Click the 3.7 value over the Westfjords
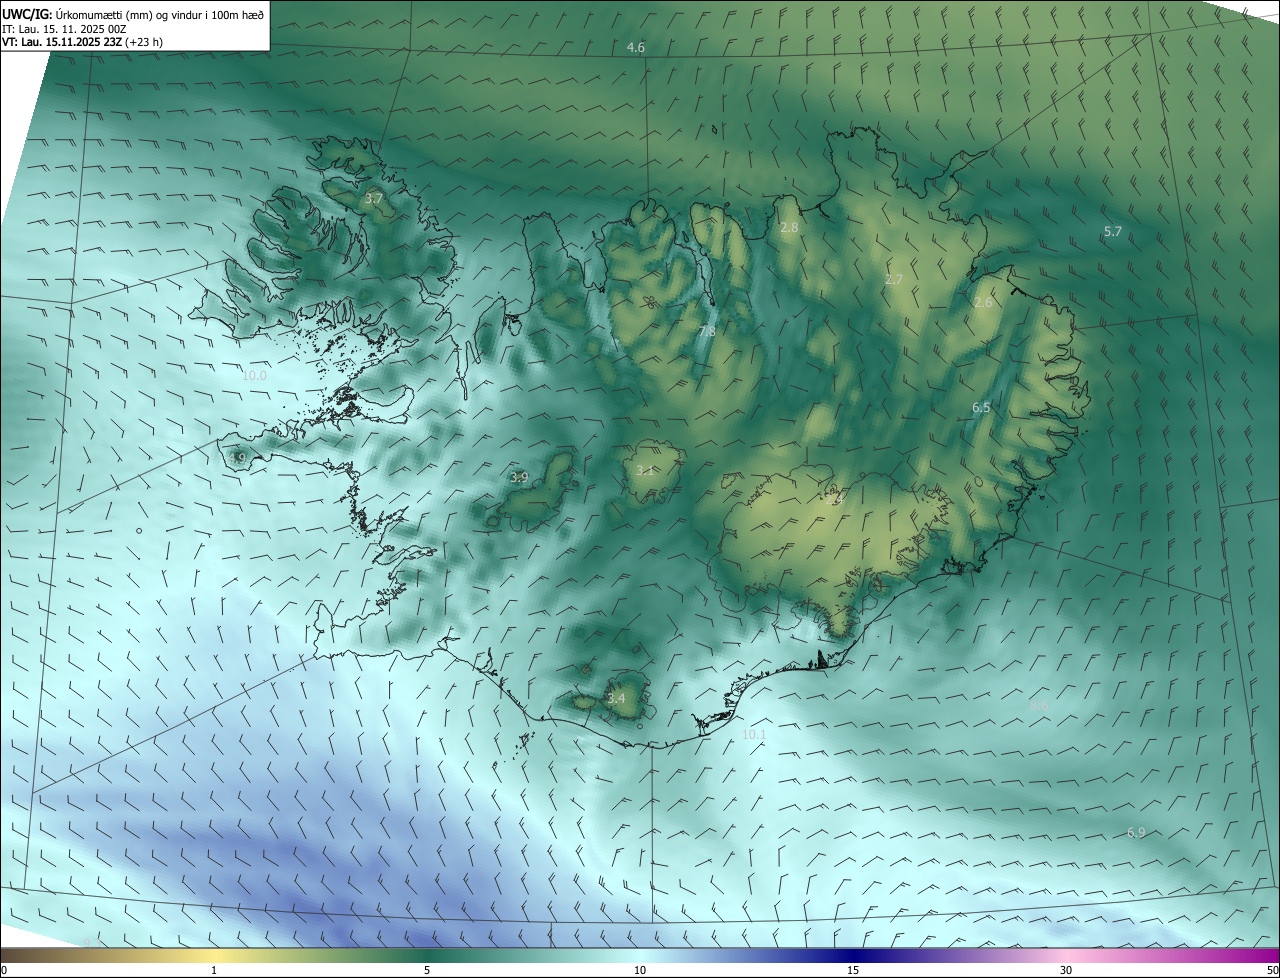 [373, 199]
